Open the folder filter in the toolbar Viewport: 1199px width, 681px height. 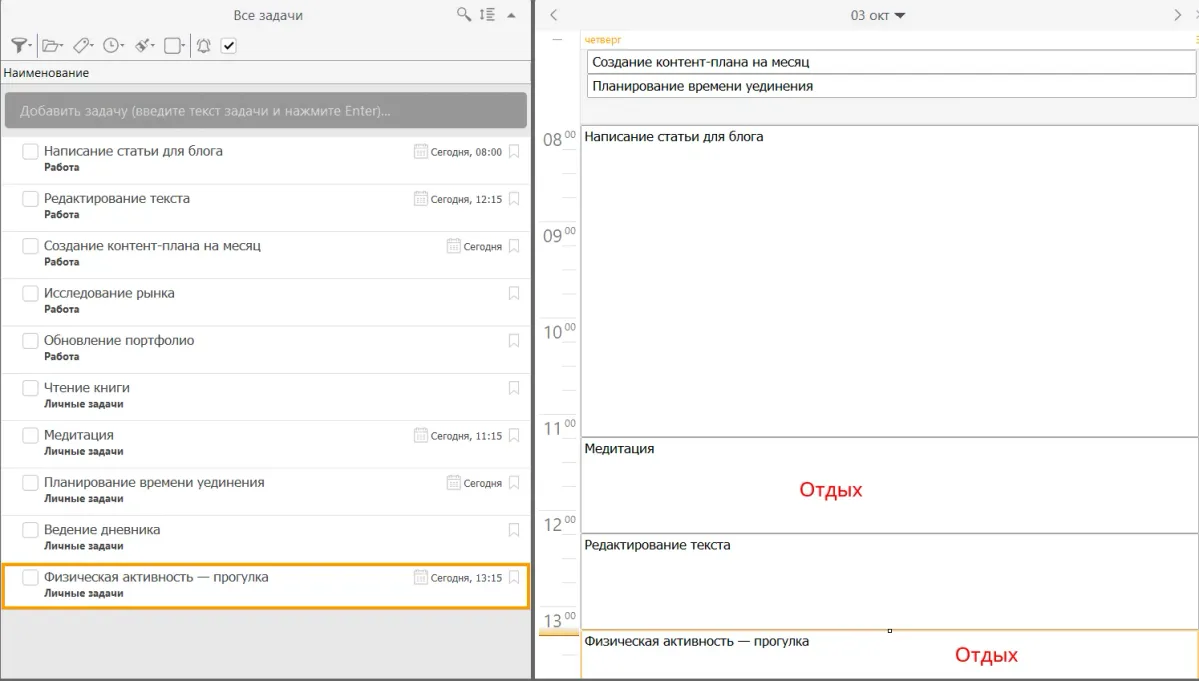pos(51,45)
